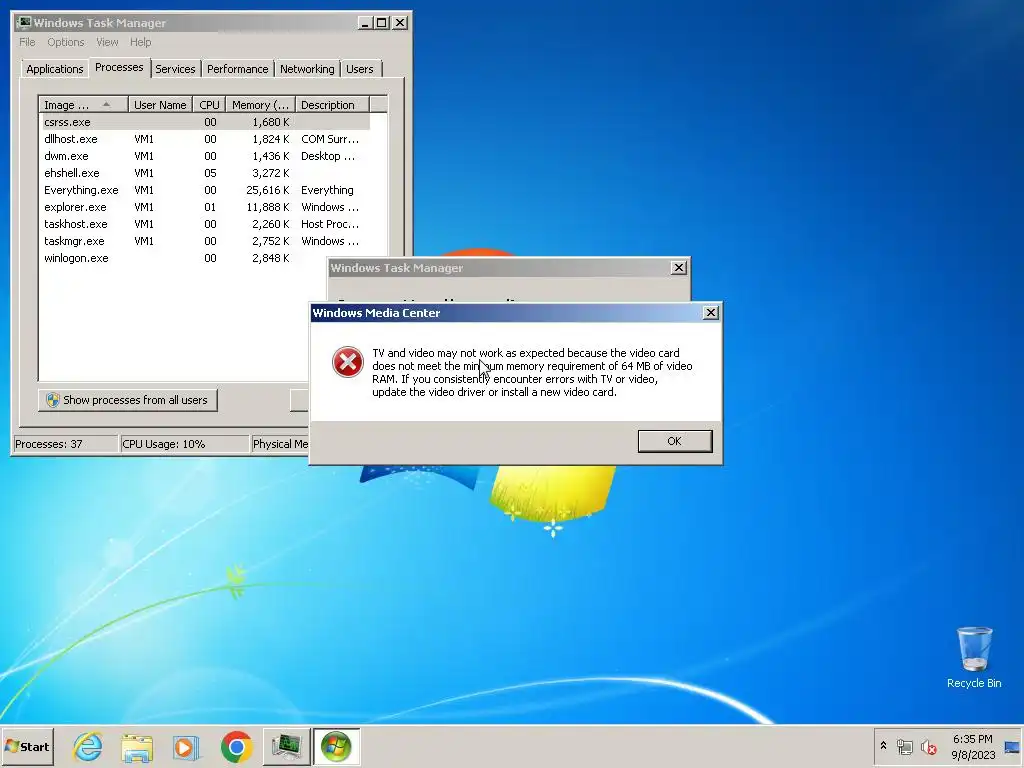Switch to the Networking tab
Viewport: 1024px width, 768px height.
click(x=307, y=69)
